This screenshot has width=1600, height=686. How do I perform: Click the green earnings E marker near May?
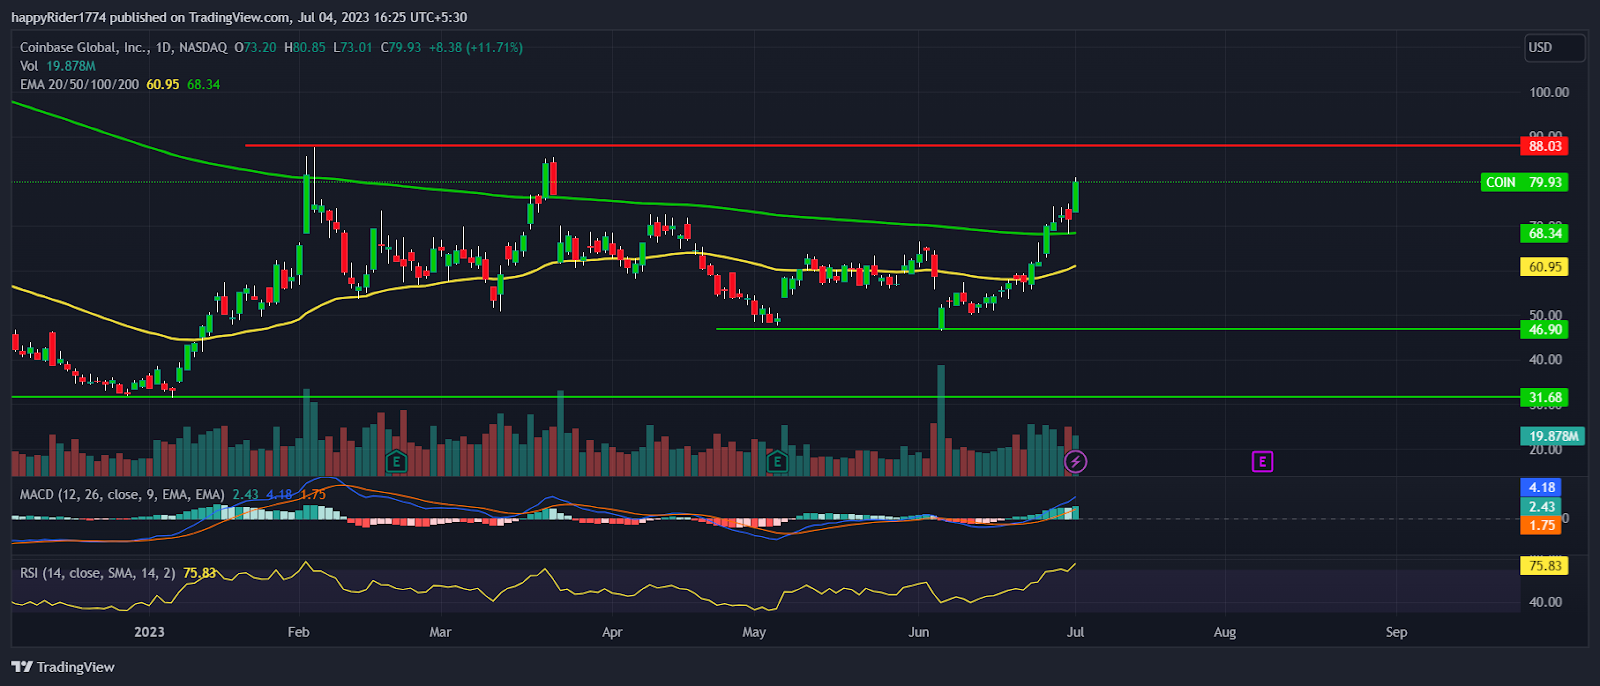(777, 461)
